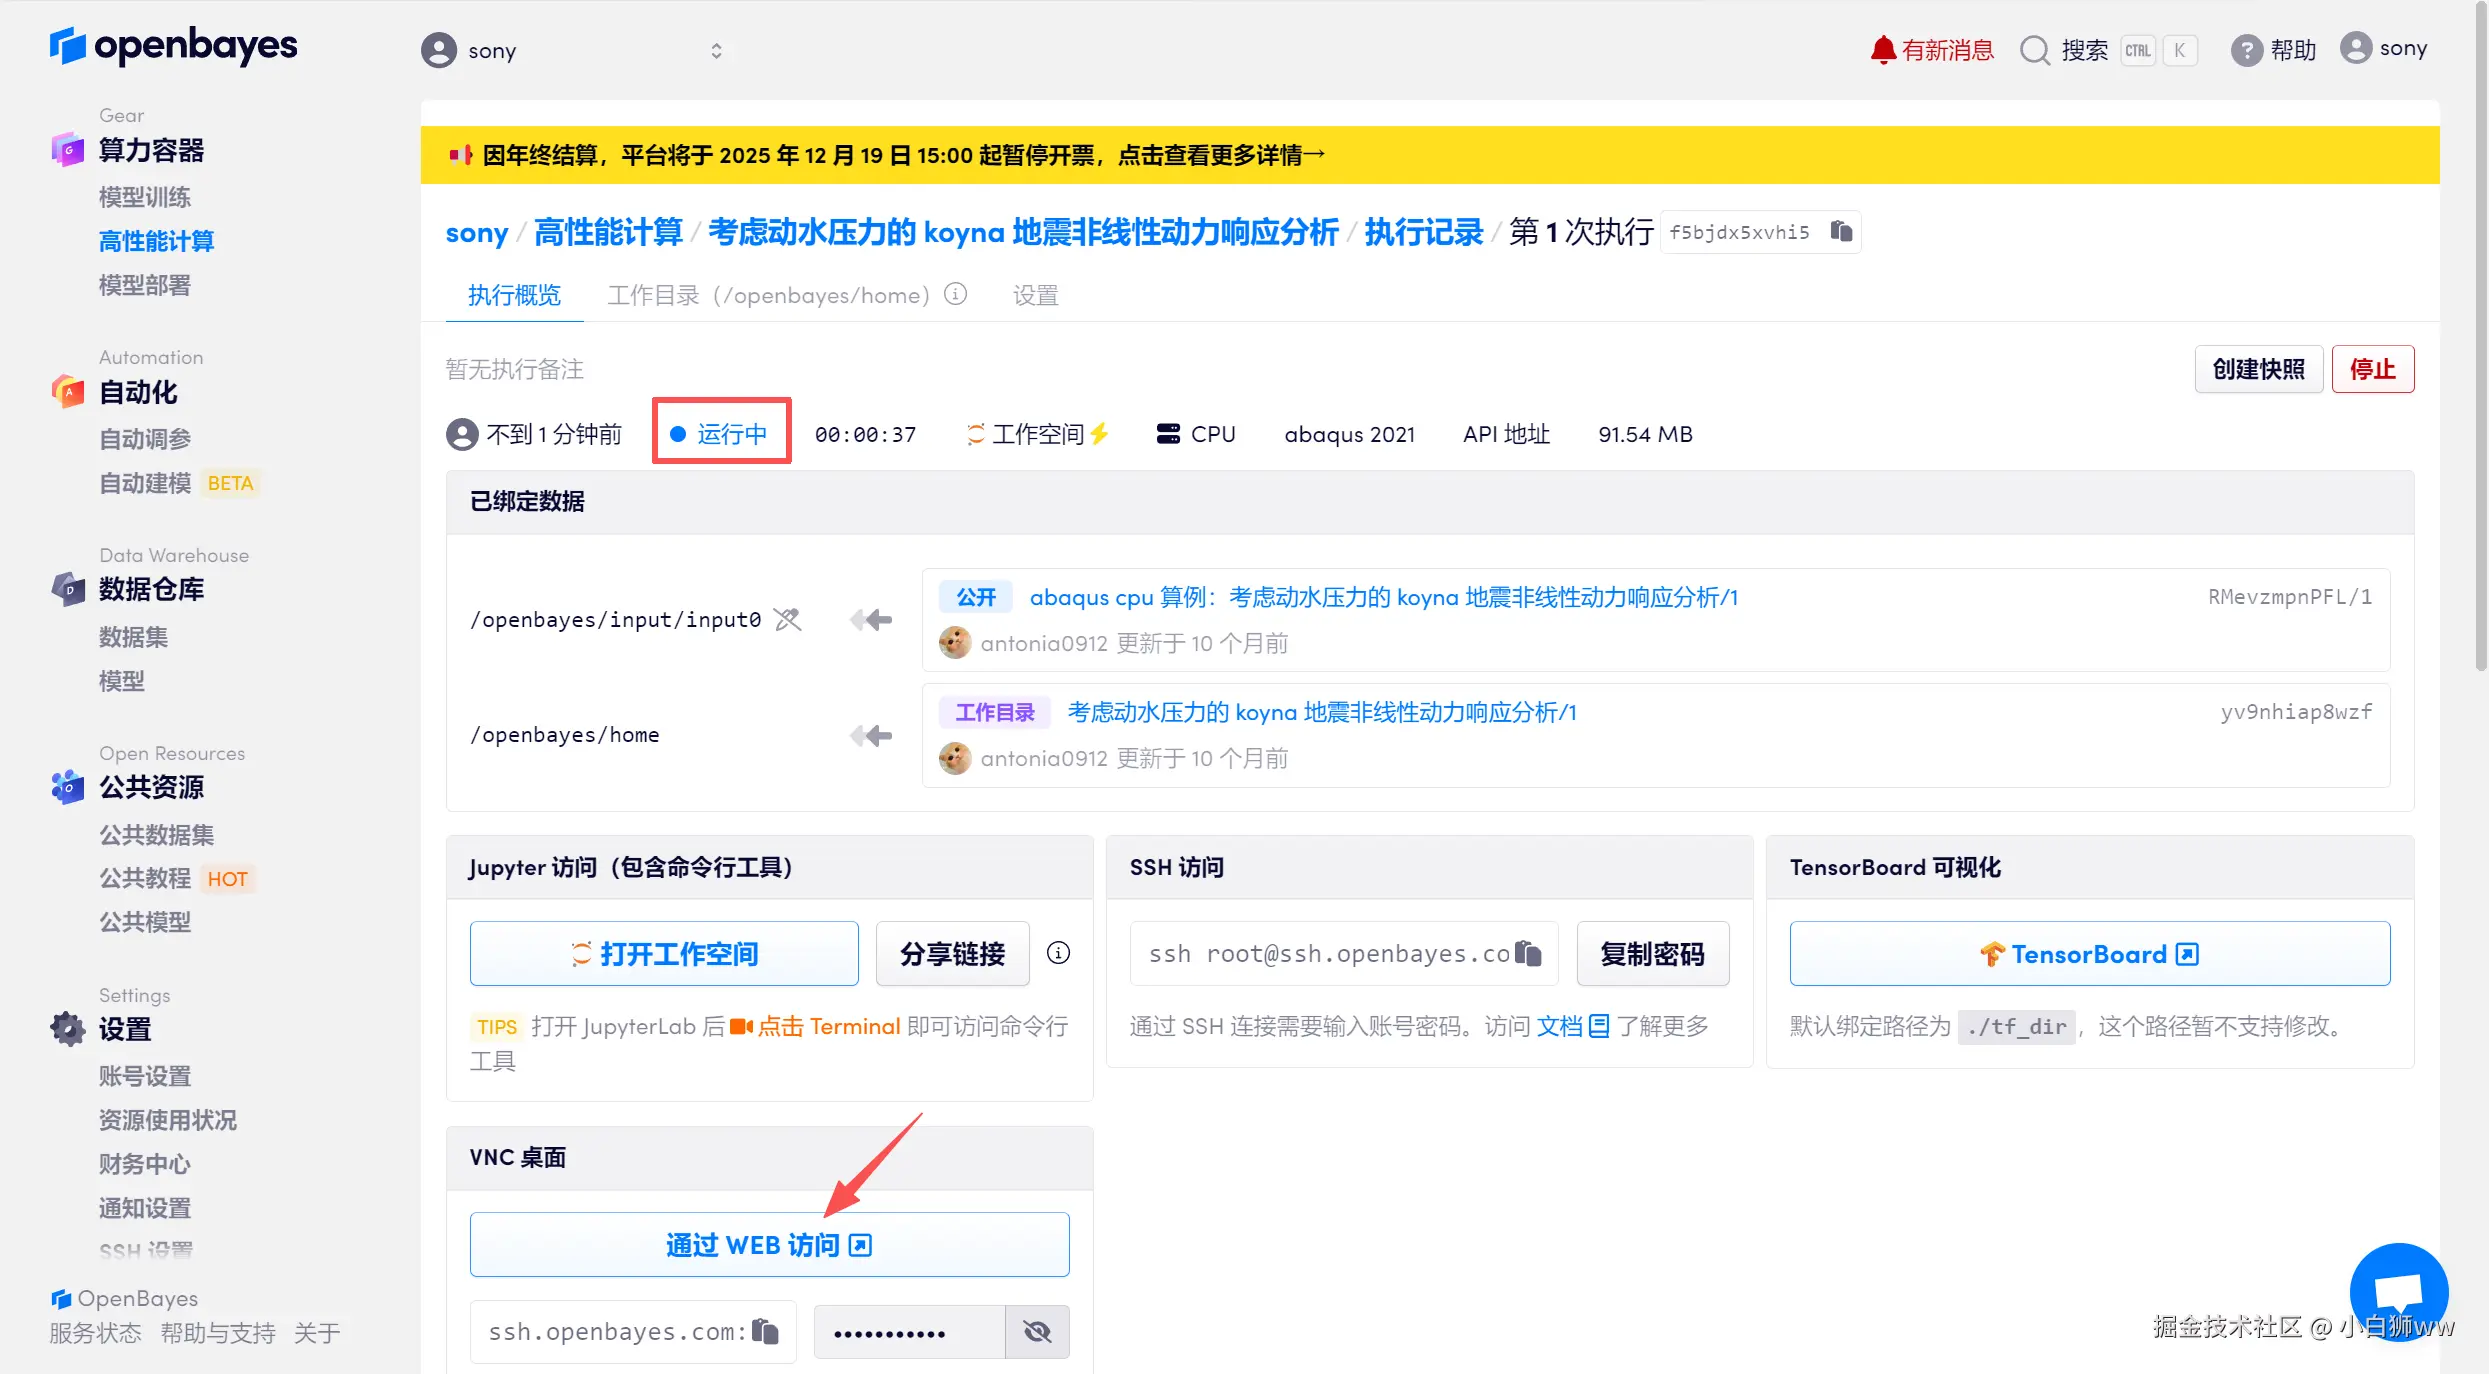The height and width of the screenshot is (1374, 2489).
Task: Click 通过 WEB 访问 button
Action: pos(769,1245)
